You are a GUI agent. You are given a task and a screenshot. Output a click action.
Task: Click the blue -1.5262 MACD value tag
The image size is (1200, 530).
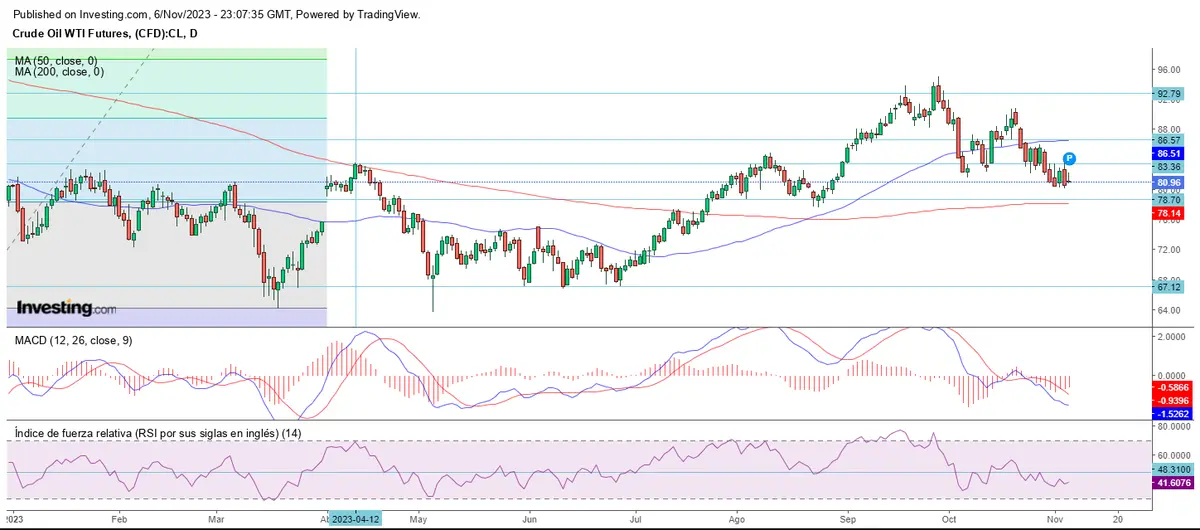point(1169,411)
